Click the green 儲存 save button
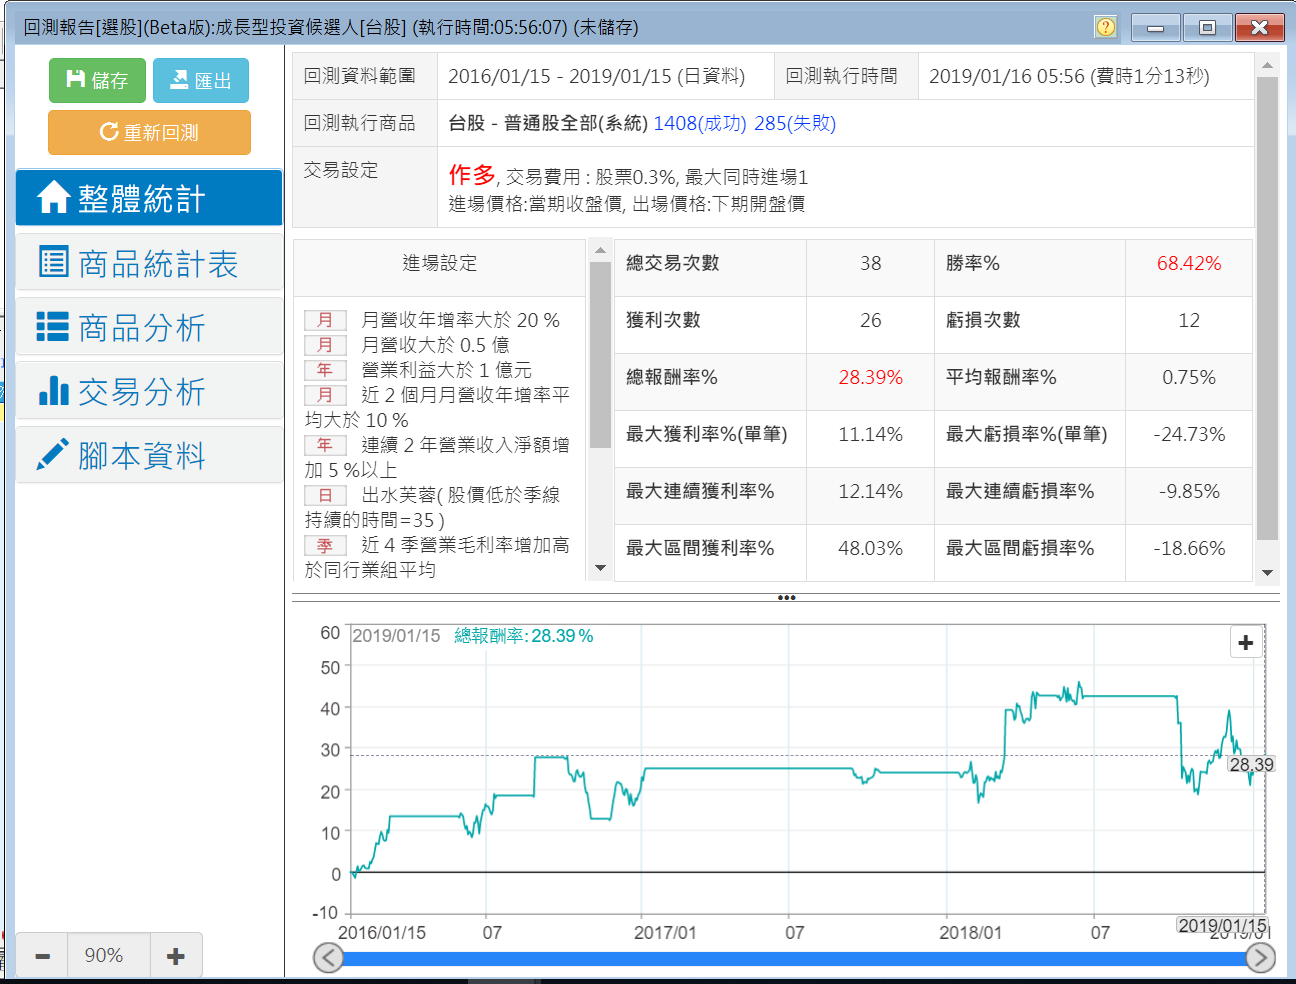The height and width of the screenshot is (984, 1296). [97, 80]
